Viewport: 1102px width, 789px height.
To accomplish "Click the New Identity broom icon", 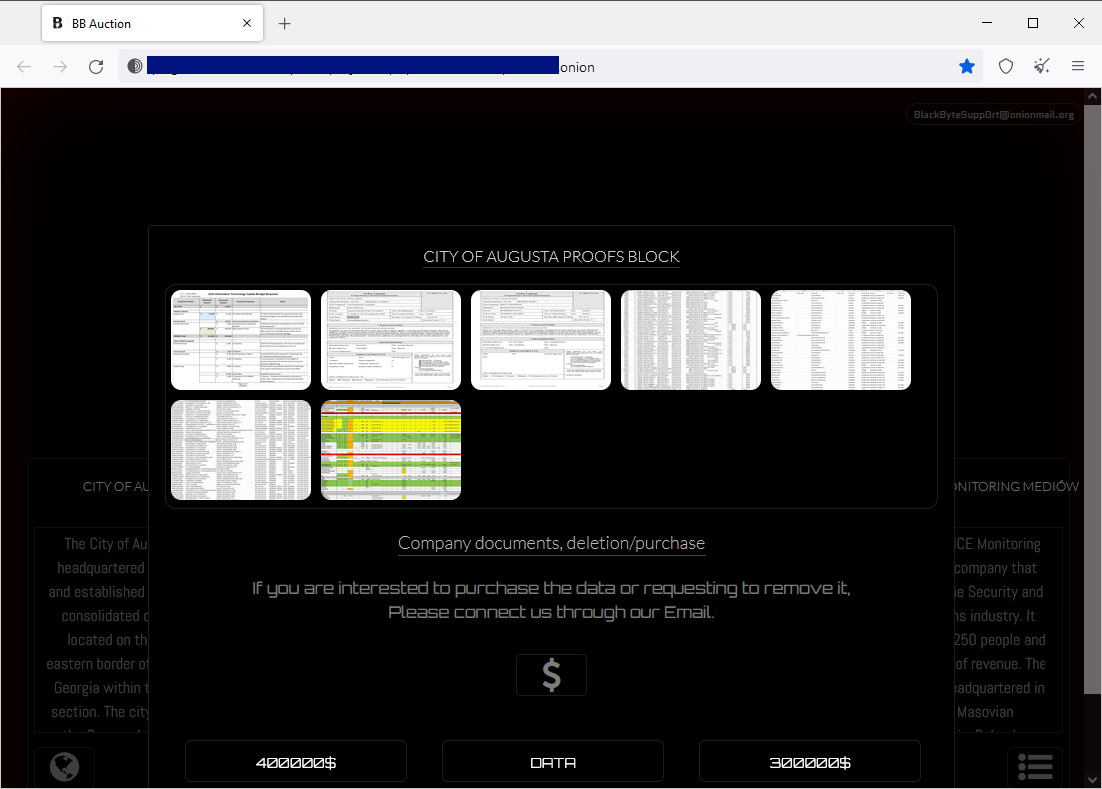I will point(1042,66).
